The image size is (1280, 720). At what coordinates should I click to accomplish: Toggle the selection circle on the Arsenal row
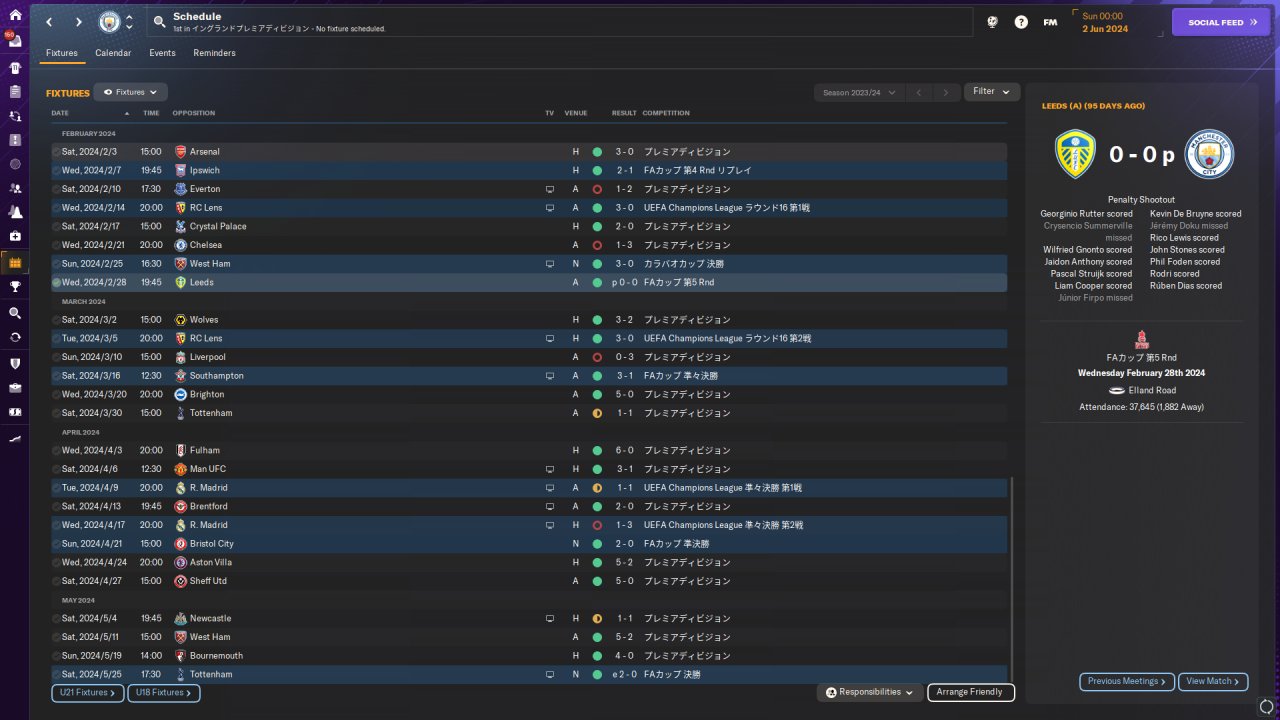(x=57, y=152)
